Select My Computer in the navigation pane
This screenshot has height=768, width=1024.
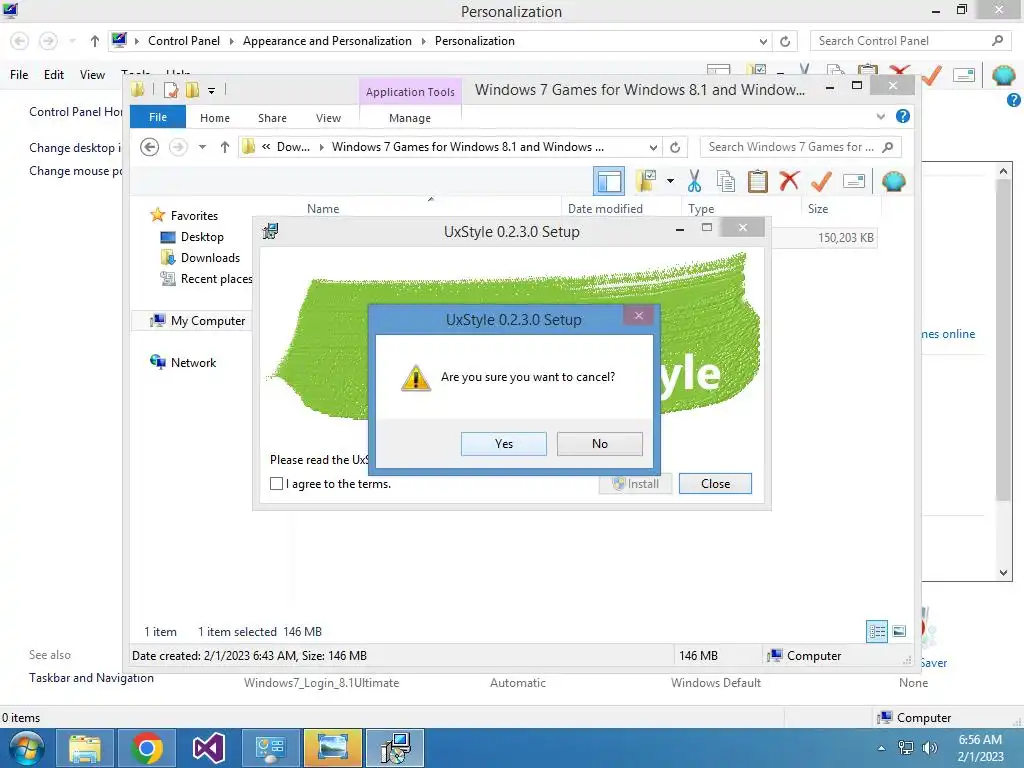tap(208, 321)
